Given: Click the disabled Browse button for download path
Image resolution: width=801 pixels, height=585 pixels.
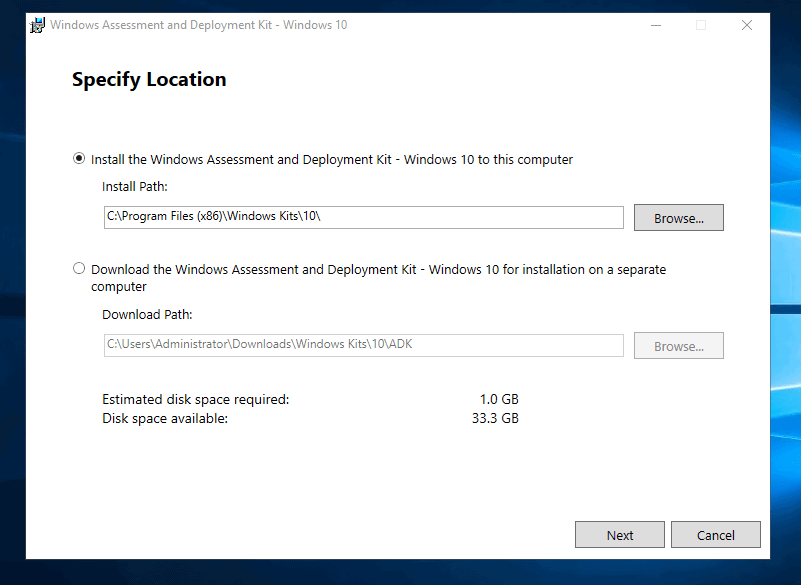Looking at the screenshot, I should pos(678,345).
